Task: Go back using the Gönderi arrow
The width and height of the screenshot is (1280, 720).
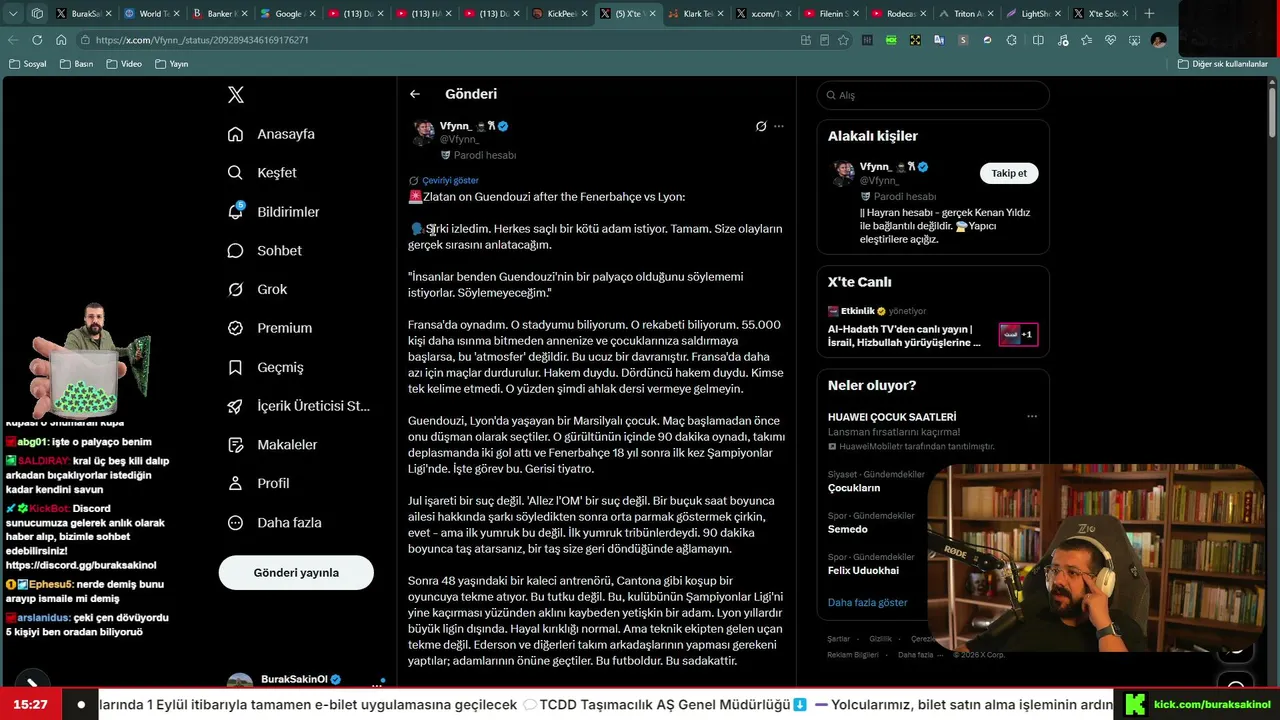Action: click(x=415, y=94)
